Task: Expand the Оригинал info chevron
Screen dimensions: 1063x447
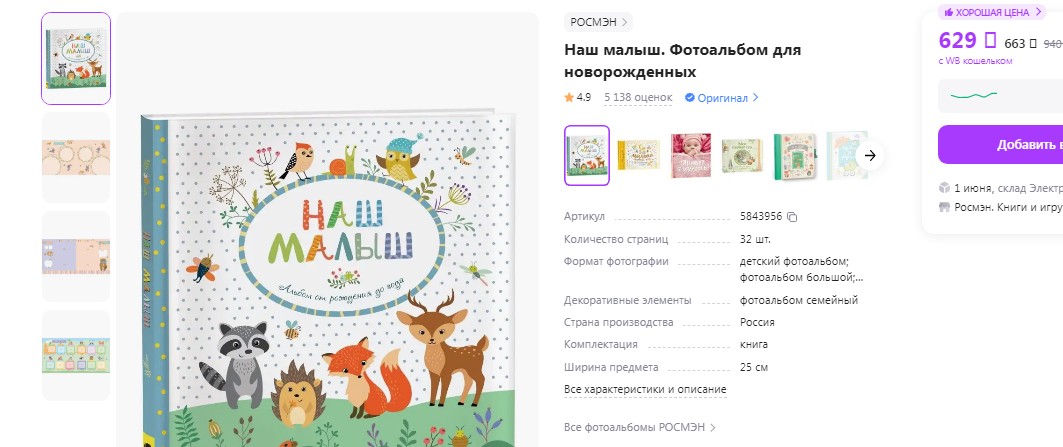Action: (755, 98)
